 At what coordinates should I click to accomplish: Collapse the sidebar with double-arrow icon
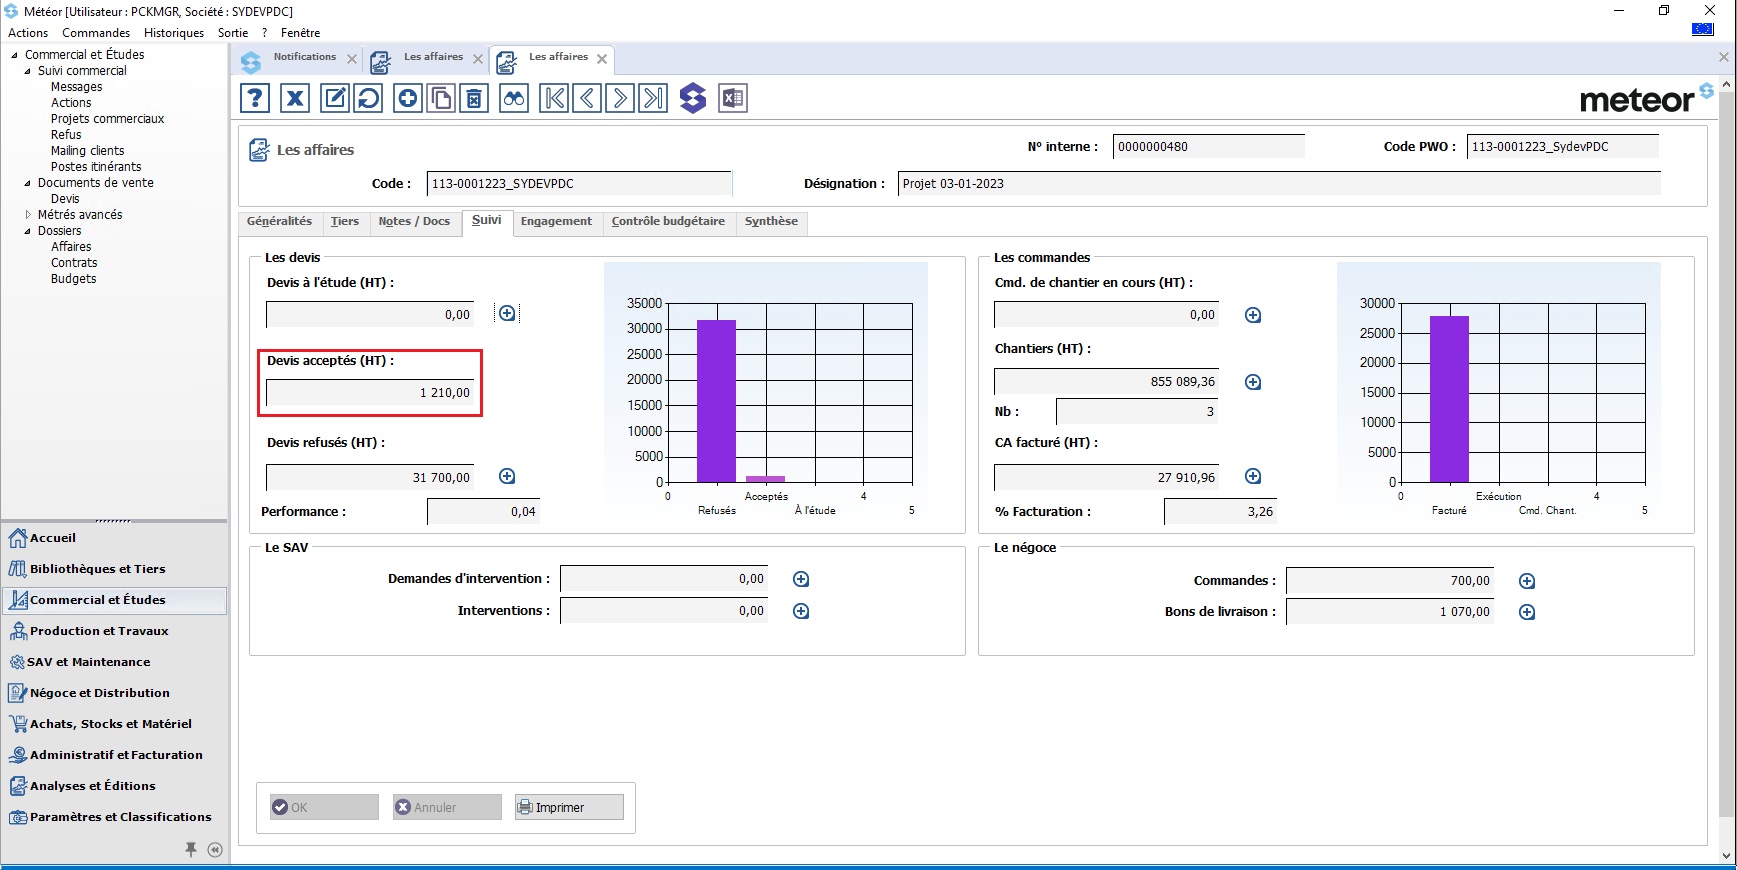pos(215,850)
